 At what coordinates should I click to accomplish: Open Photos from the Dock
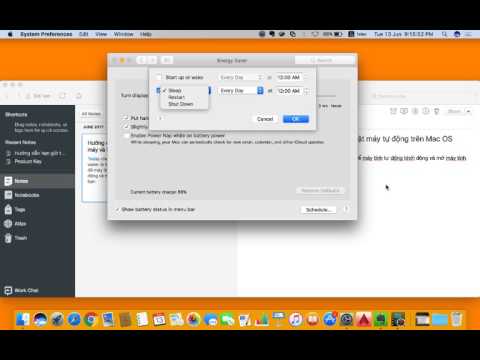[193, 320]
